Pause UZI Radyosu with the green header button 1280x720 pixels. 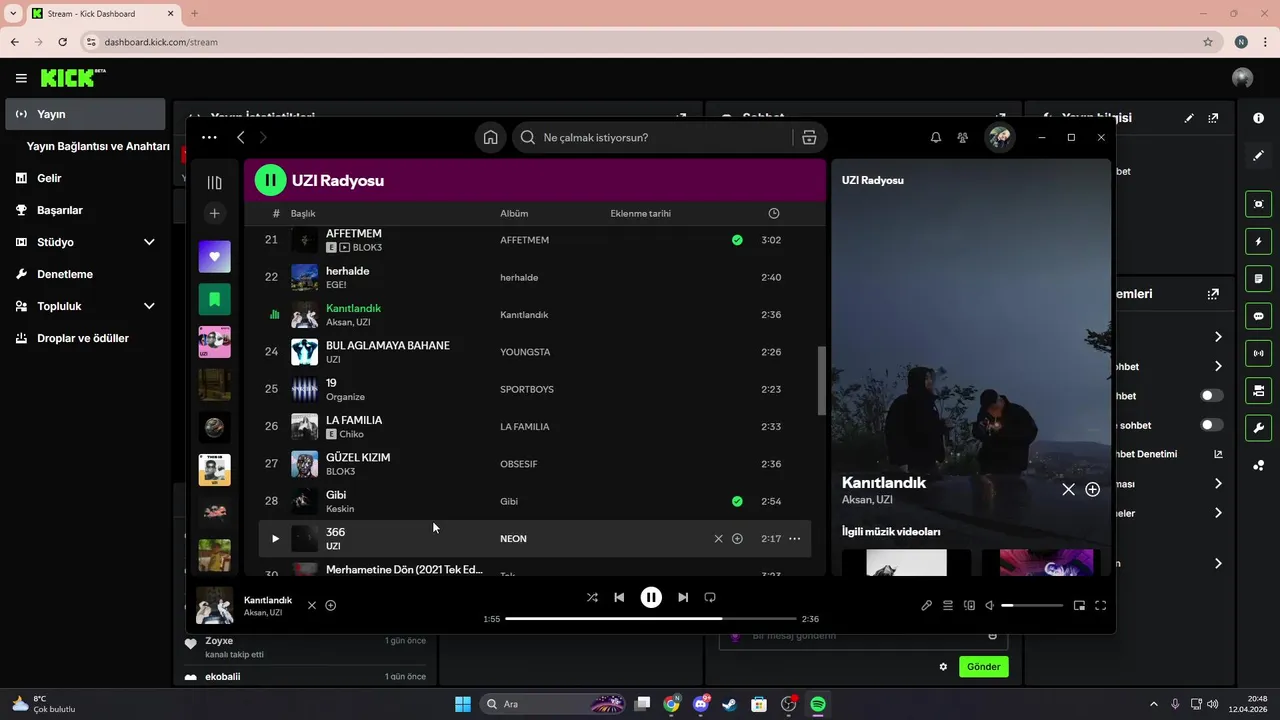pos(270,180)
